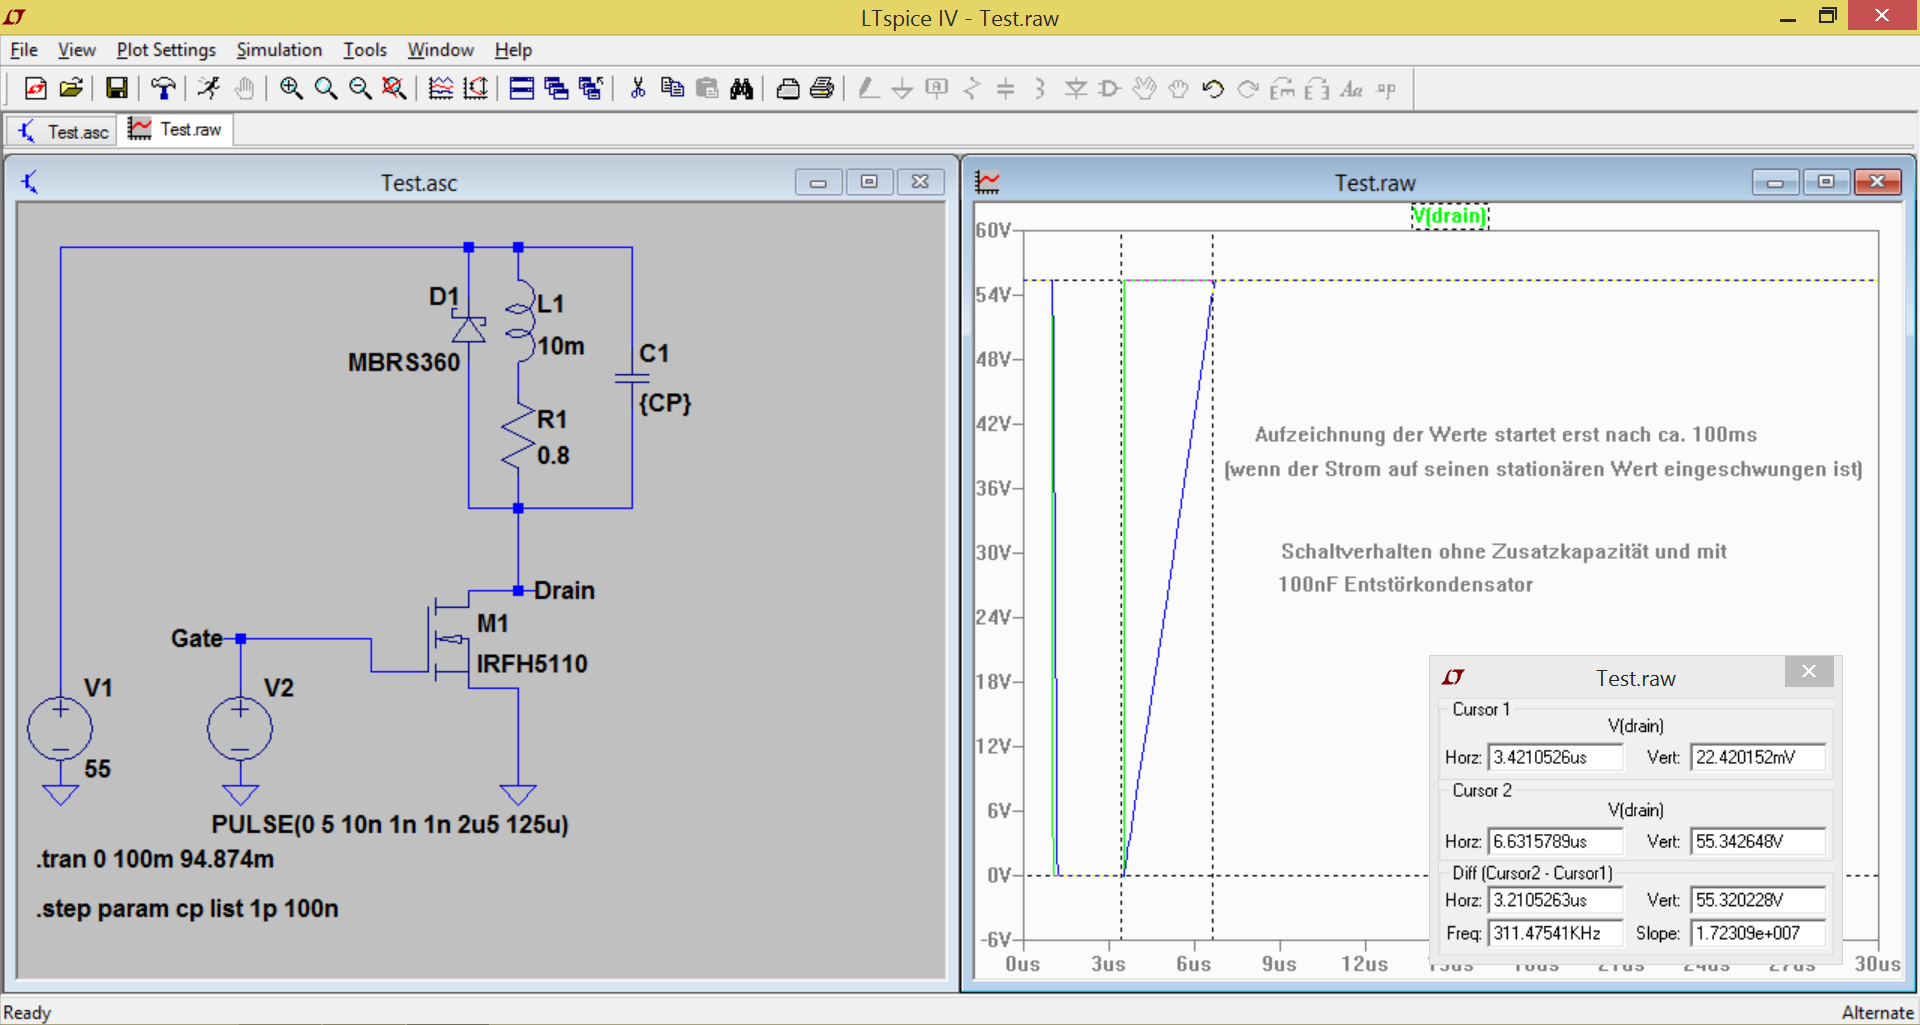The image size is (1920, 1025).
Task: Click the Redo arrow icon
Action: coord(1248,89)
